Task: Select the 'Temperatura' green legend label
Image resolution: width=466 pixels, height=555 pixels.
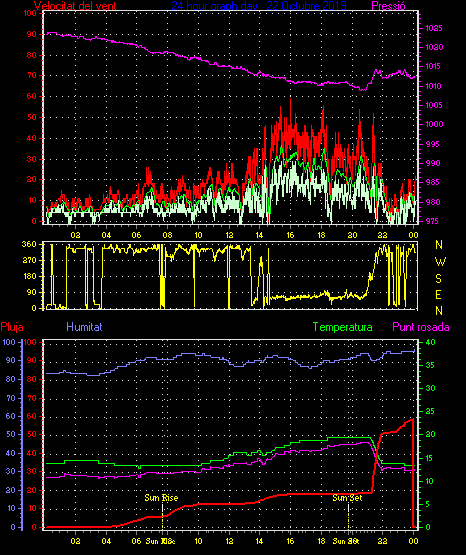Action: click(343, 327)
